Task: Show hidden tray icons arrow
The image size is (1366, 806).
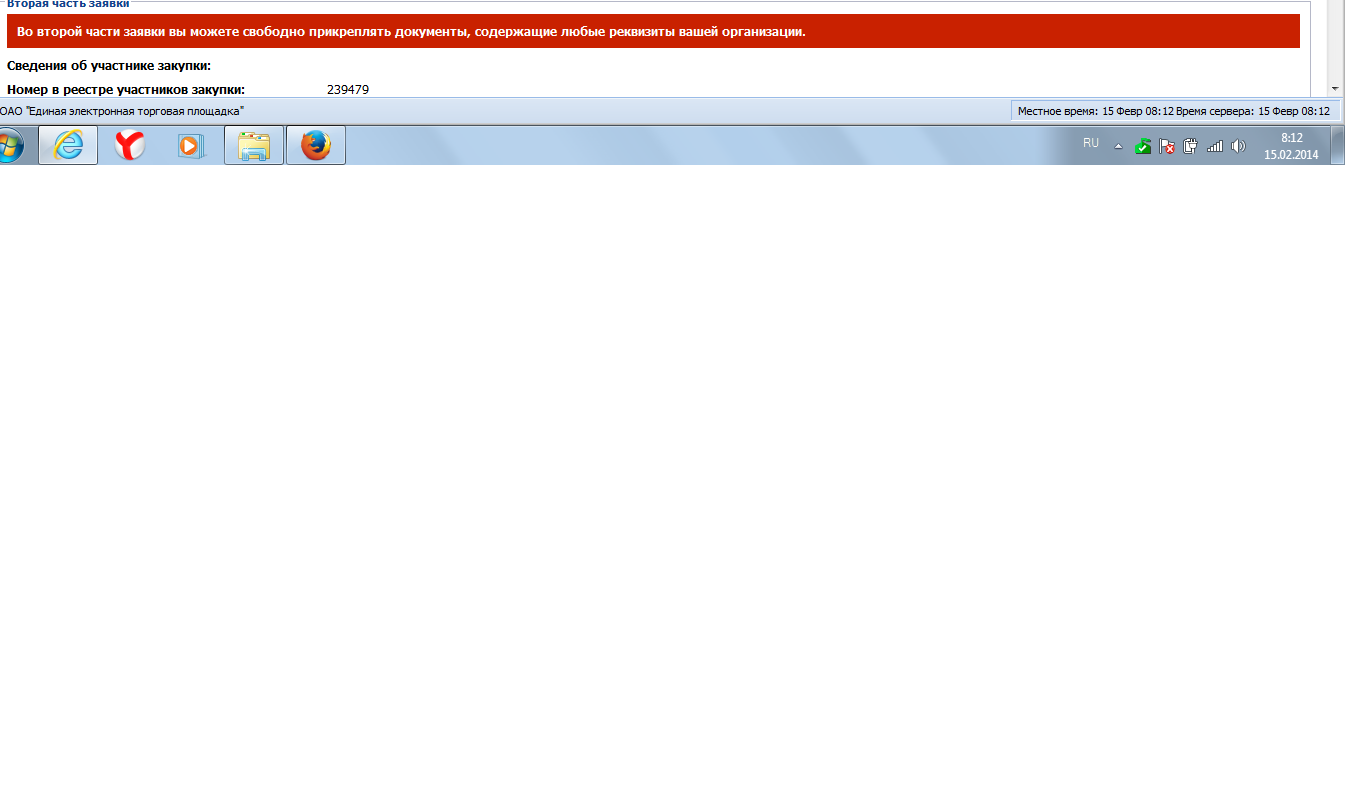Action: point(1118,146)
